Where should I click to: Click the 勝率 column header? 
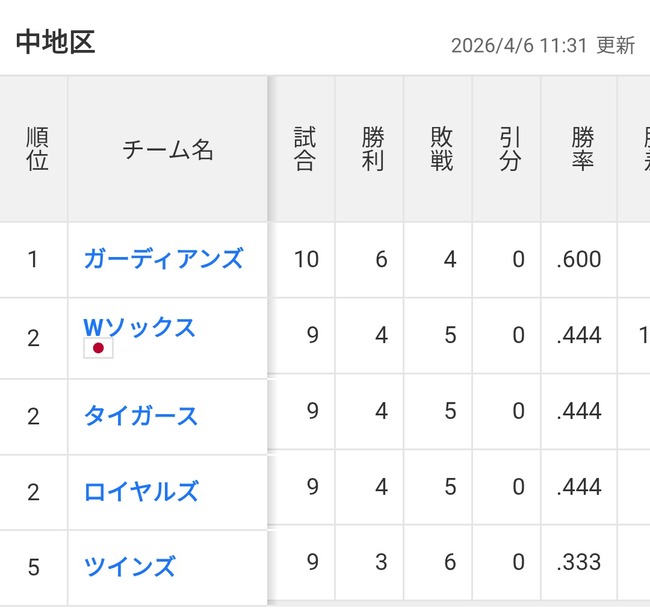tap(582, 150)
